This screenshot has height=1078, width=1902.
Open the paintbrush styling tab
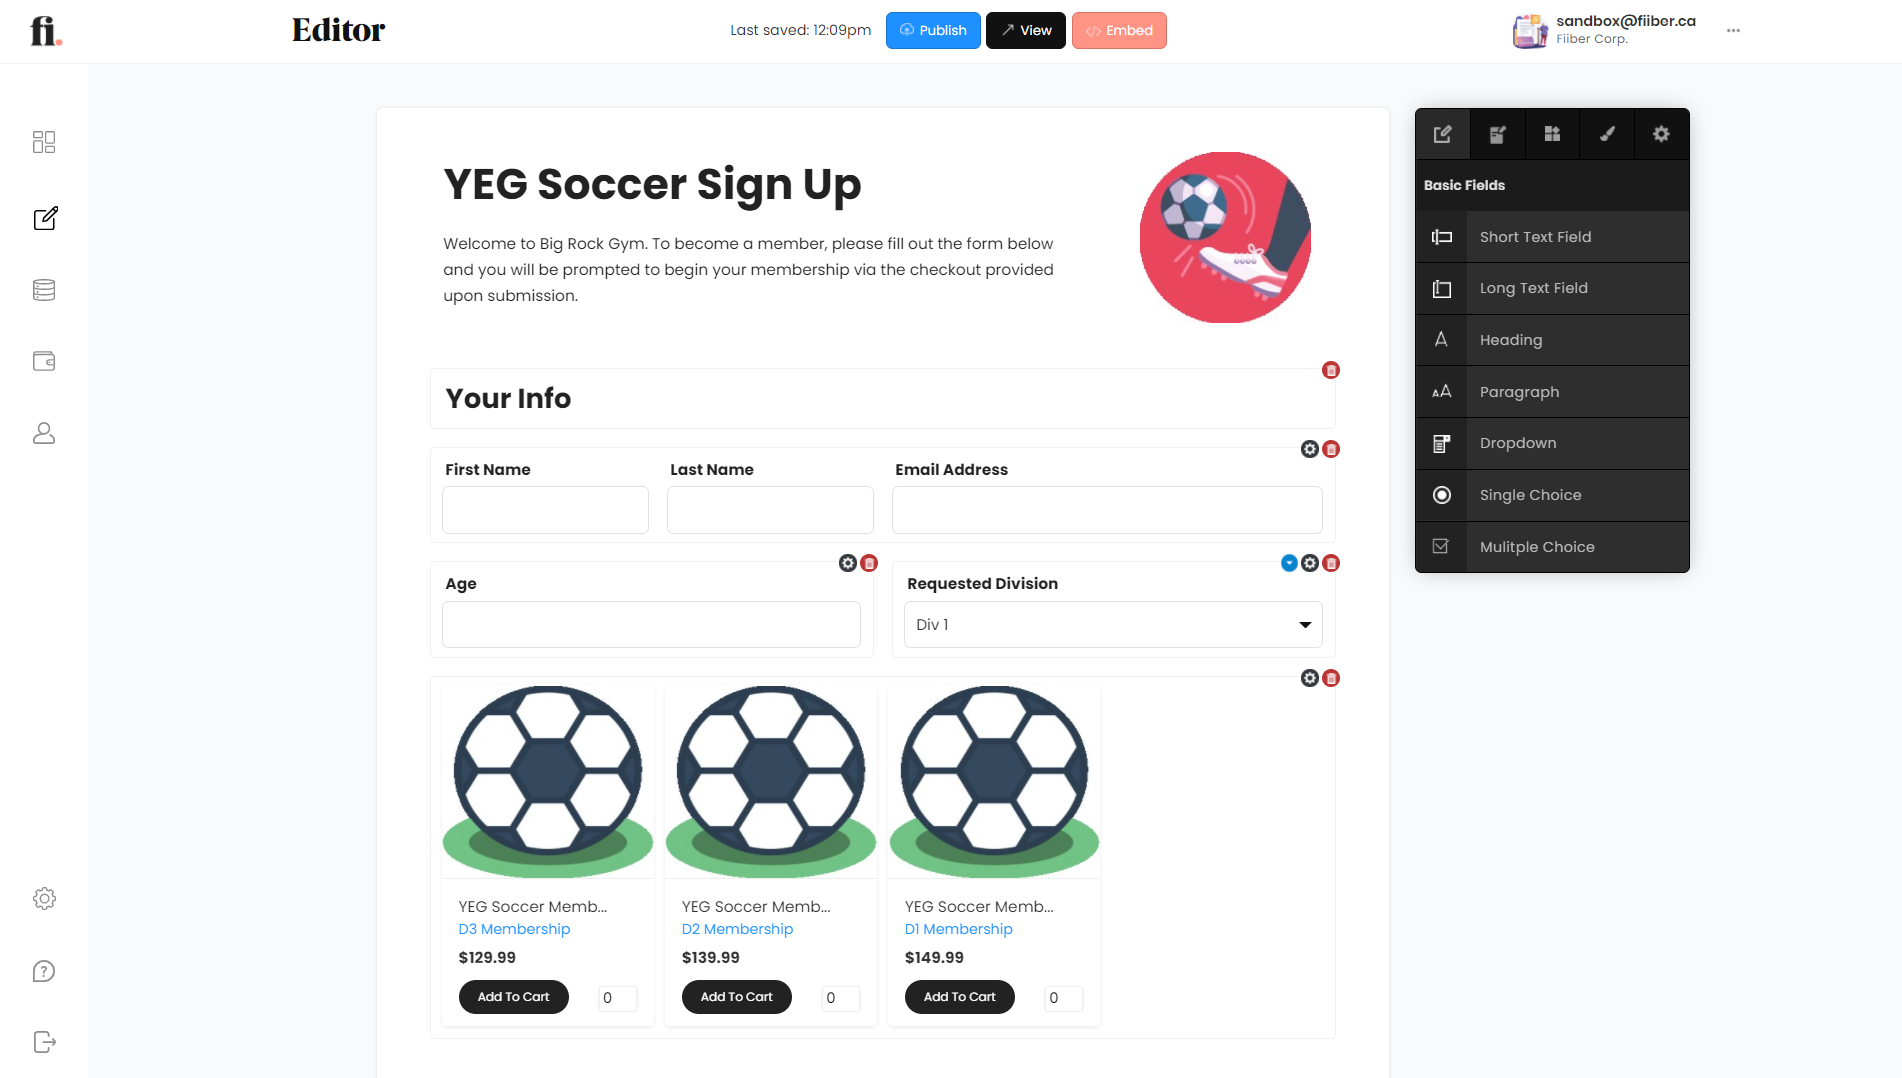point(1607,134)
